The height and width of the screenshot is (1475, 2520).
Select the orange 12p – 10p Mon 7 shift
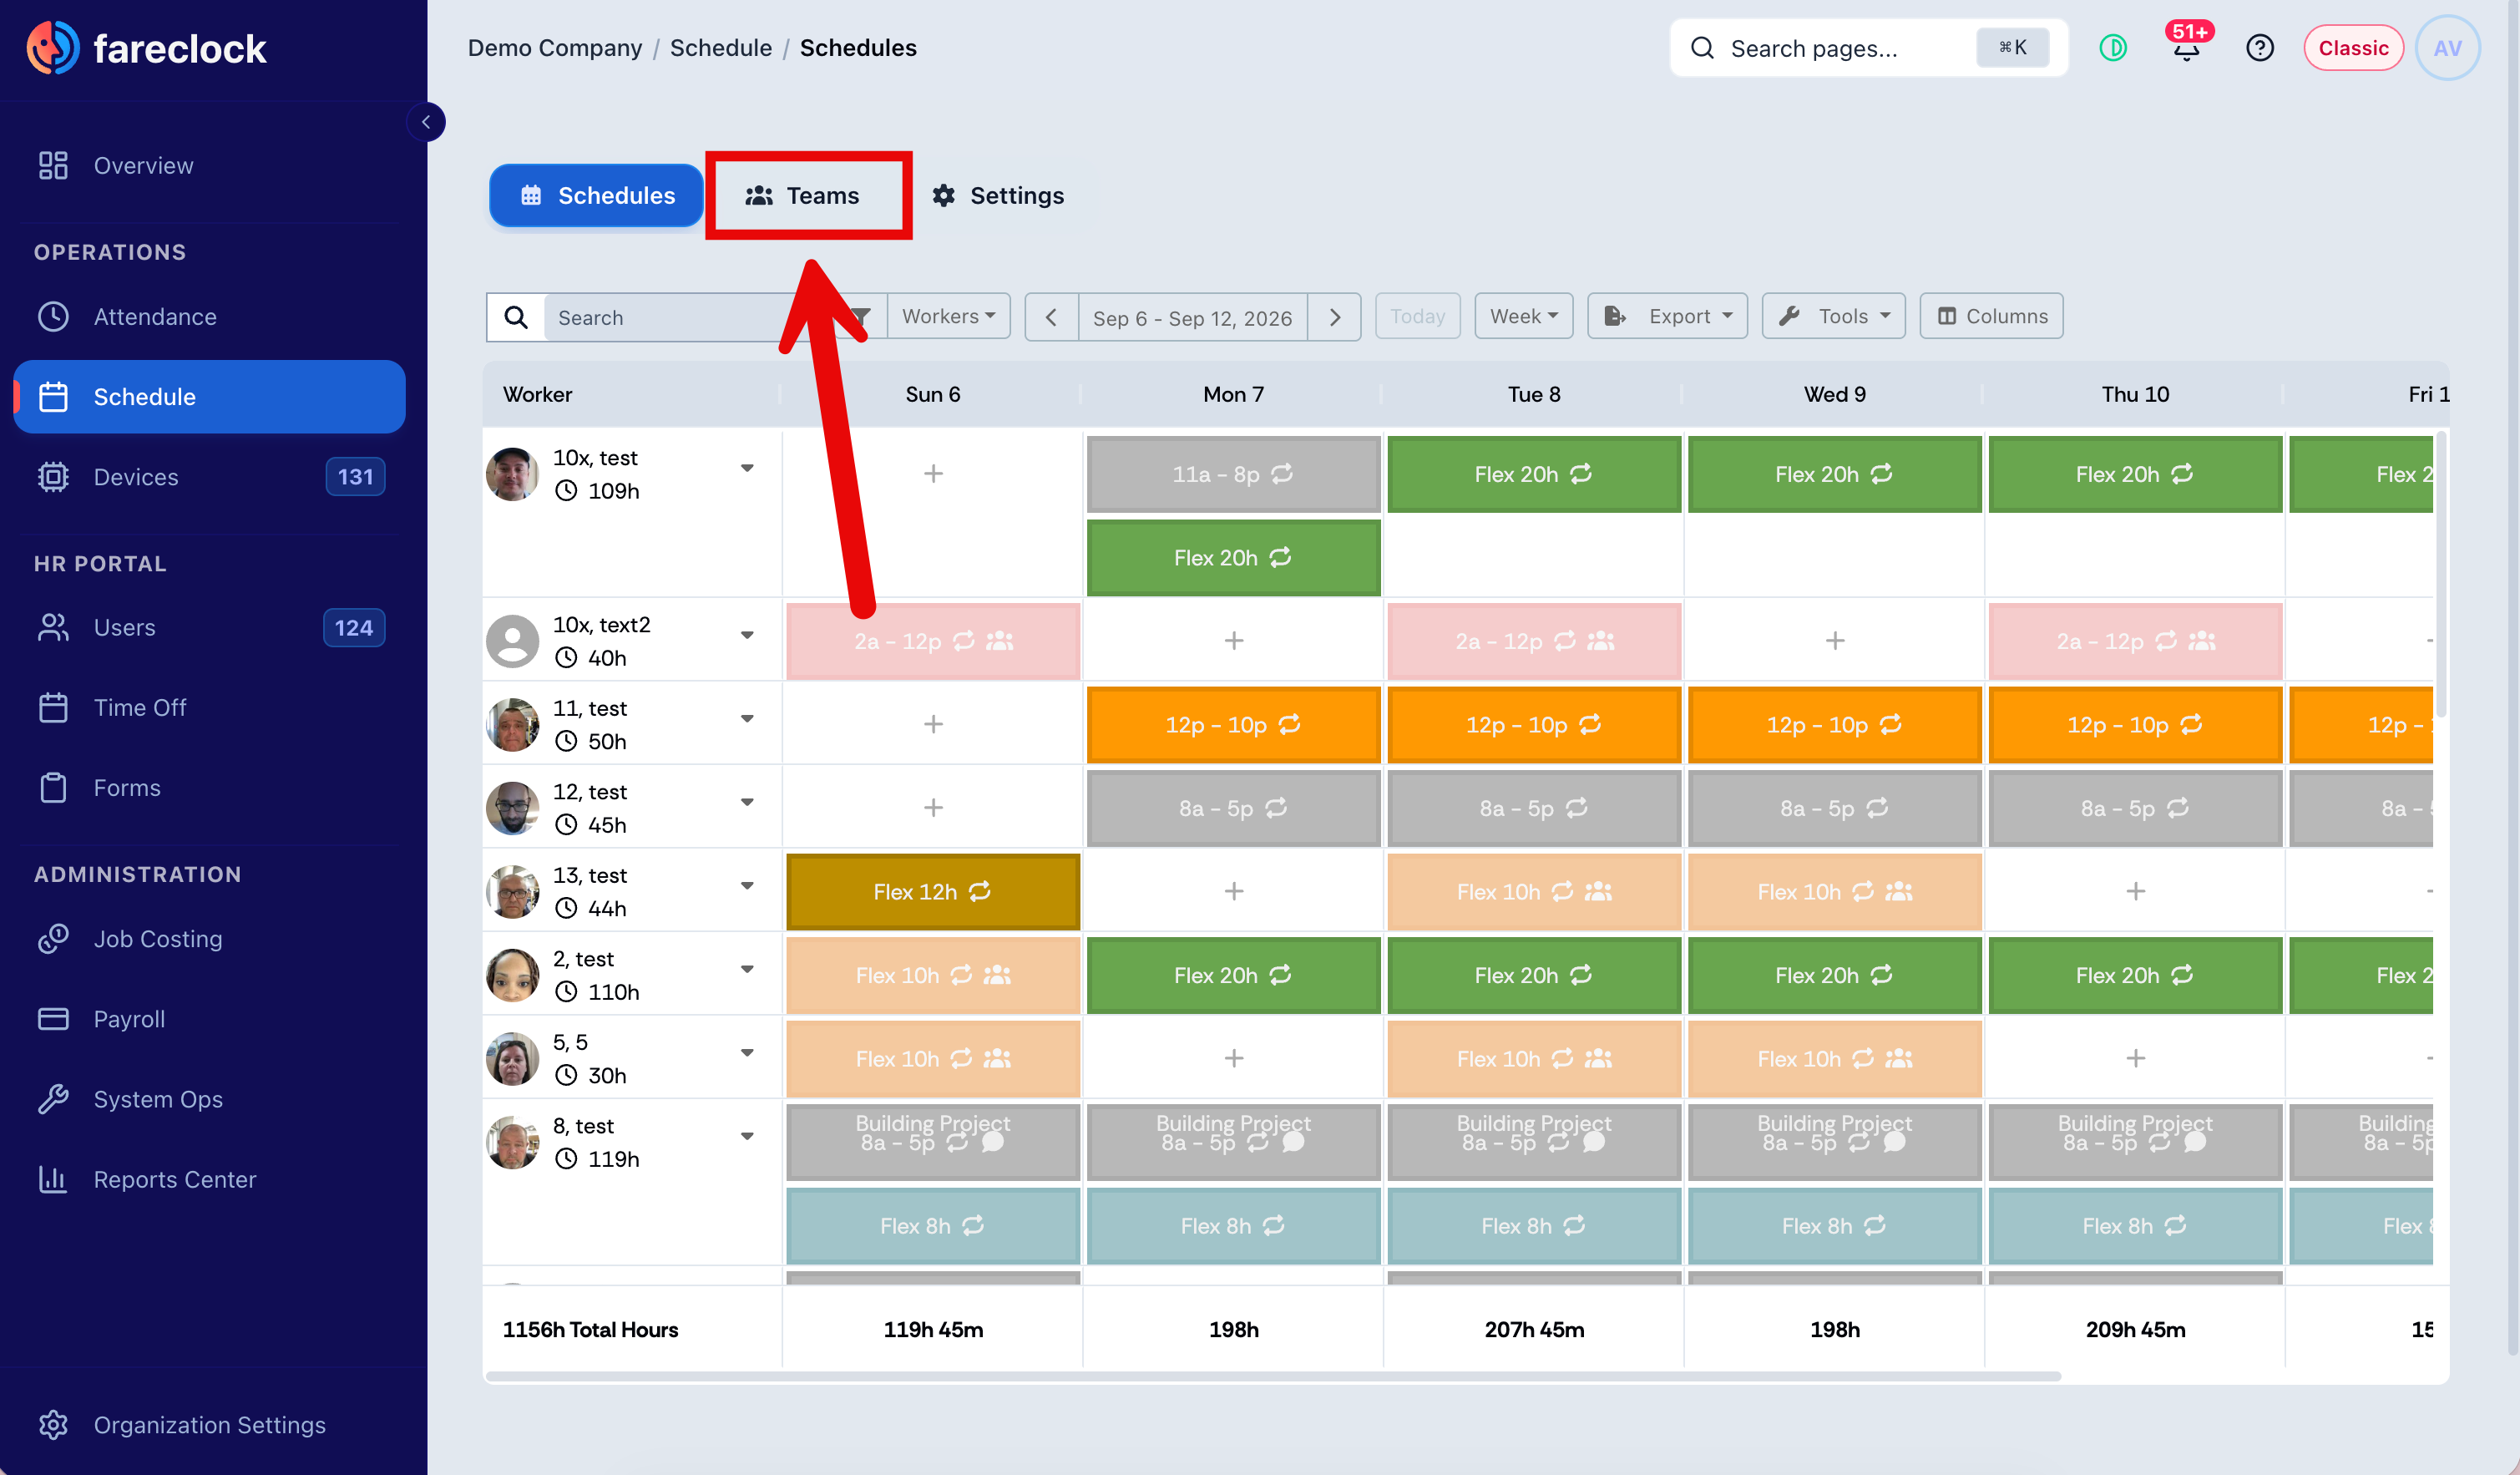(1233, 724)
